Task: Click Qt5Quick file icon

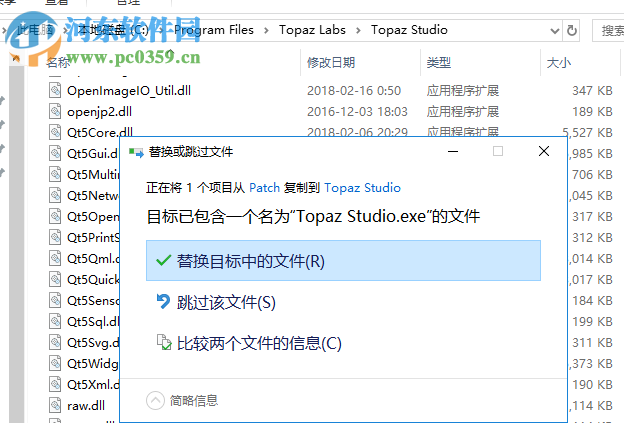Action: [x=55, y=279]
